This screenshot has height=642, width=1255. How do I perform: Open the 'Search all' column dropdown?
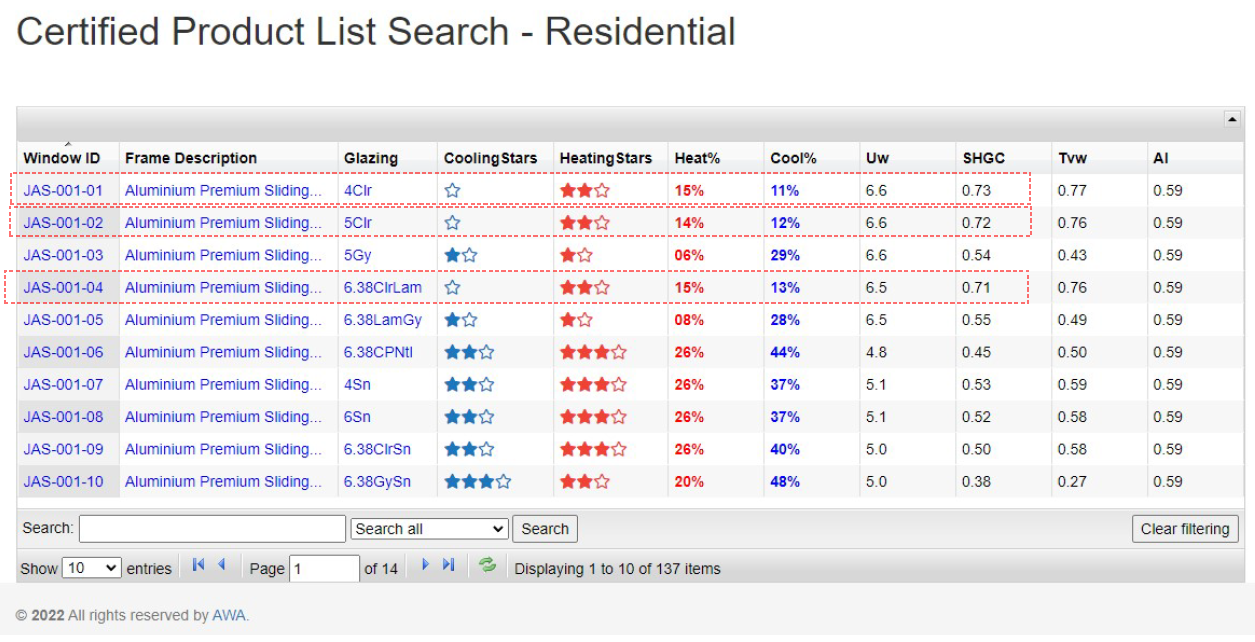(429, 529)
